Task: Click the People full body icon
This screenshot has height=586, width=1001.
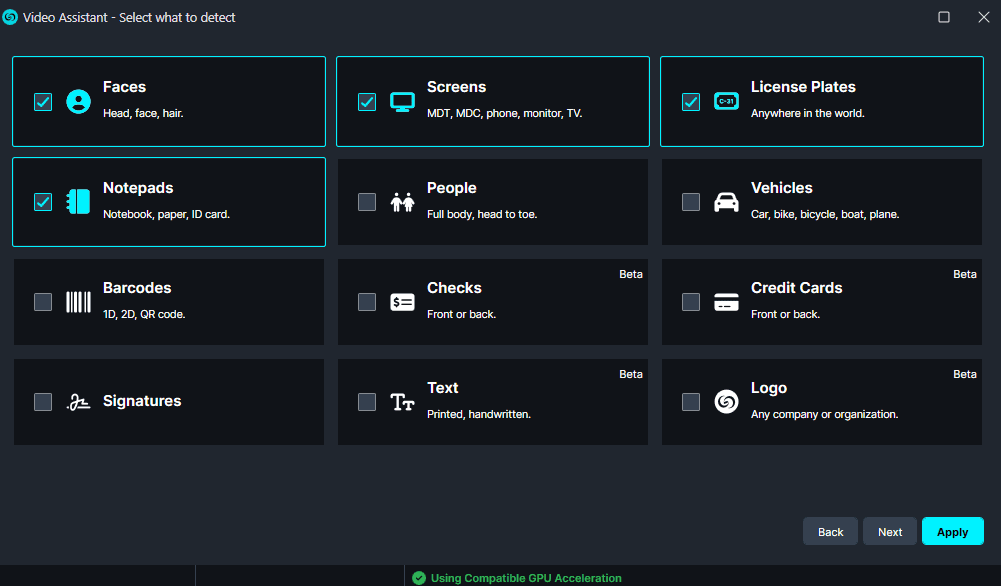Action: (x=402, y=202)
